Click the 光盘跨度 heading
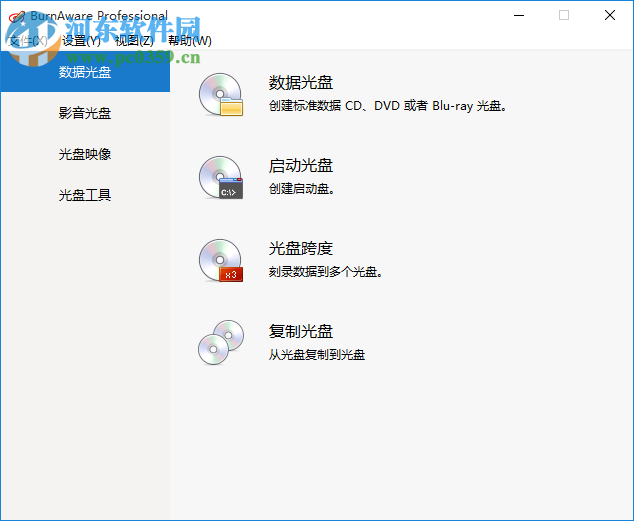 (x=301, y=249)
